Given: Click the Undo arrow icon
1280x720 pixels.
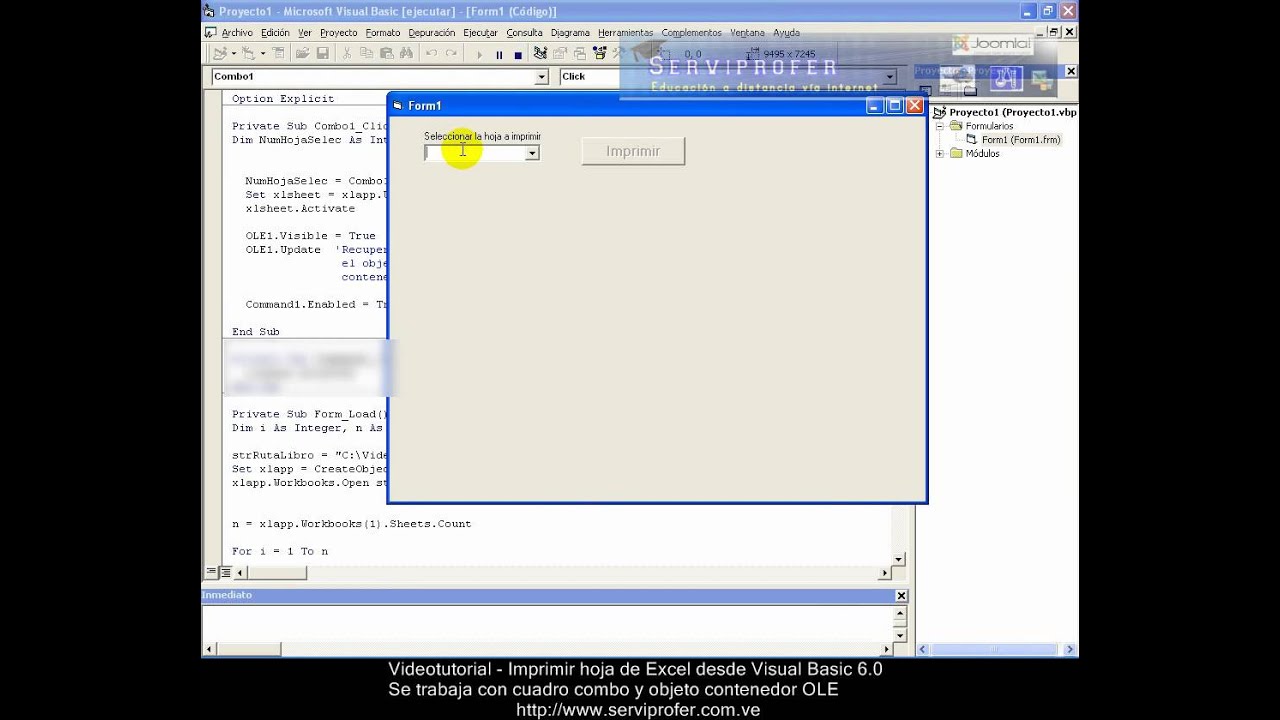Looking at the screenshot, I should tap(432, 54).
